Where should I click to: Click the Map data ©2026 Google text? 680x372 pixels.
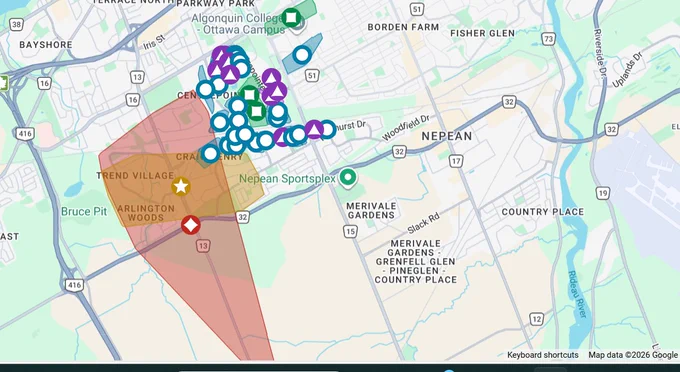pos(633,355)
